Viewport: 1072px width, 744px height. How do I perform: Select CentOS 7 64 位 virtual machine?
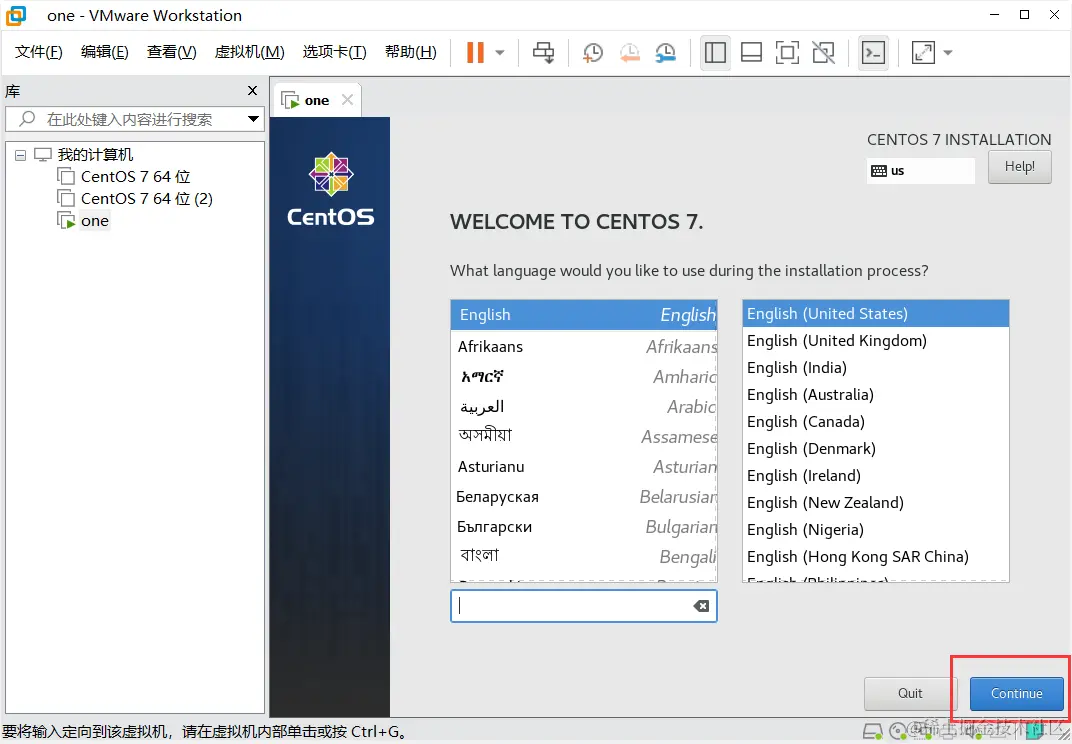(135, 176)
